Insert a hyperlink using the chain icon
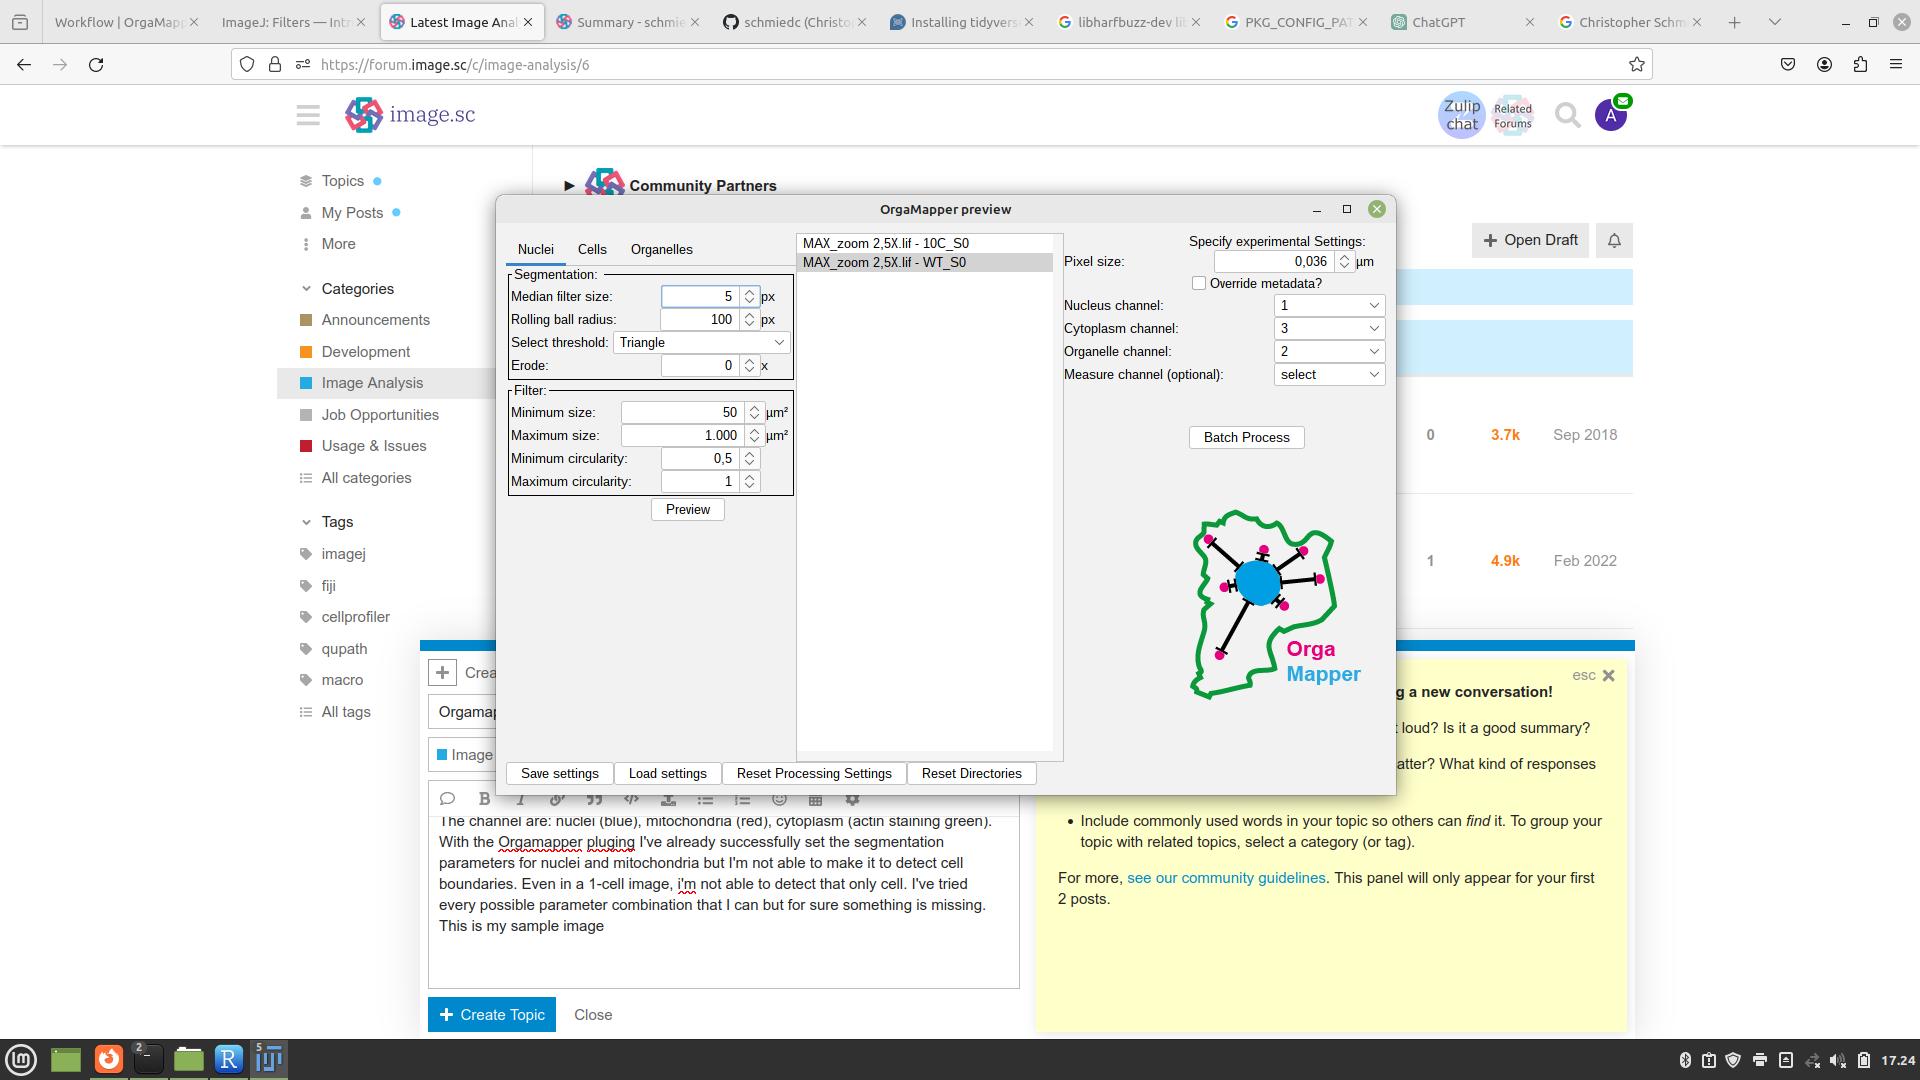The image size is (1920, 1080). (557, 799)
